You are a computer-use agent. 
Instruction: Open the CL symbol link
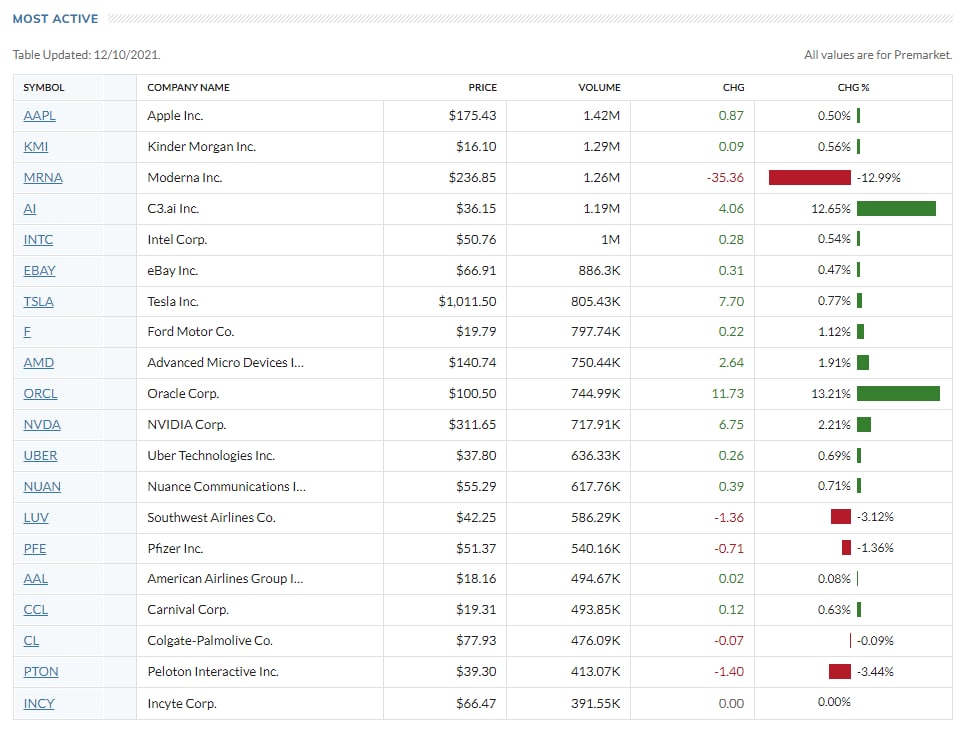coord(32,641)
